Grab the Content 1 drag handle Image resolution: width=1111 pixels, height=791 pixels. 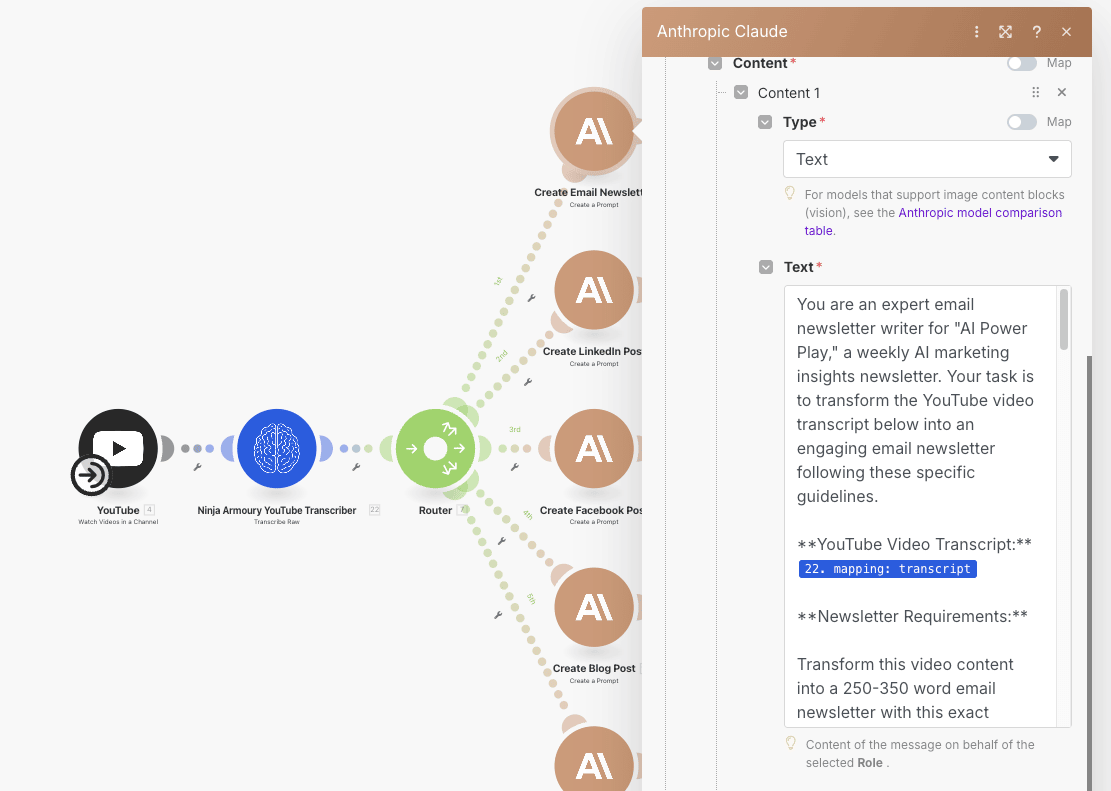[x=1036, y=92]
